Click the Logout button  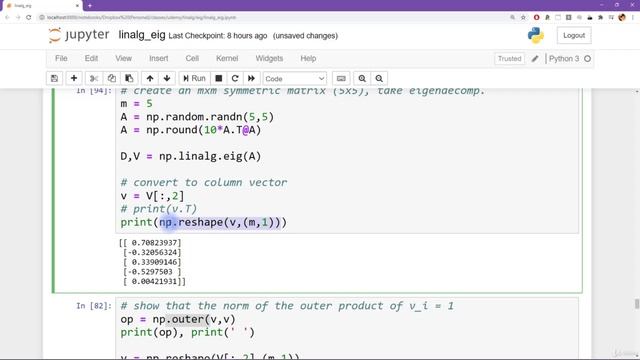[574, 36]
